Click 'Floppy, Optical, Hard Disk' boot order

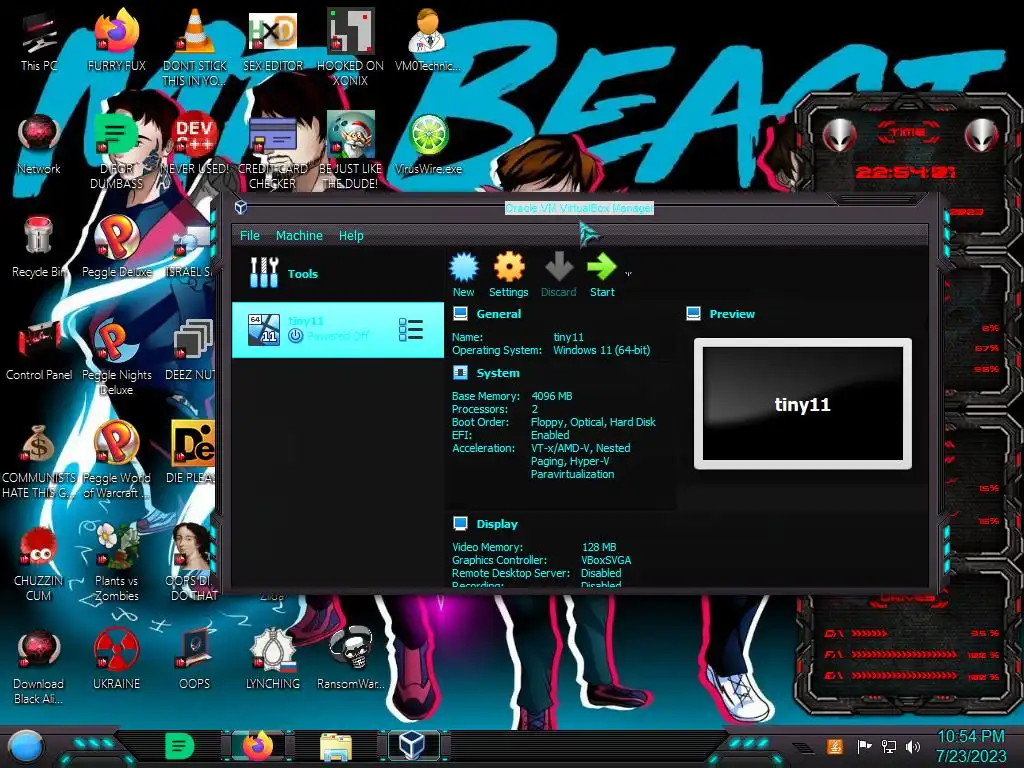(x=593, y=422)
